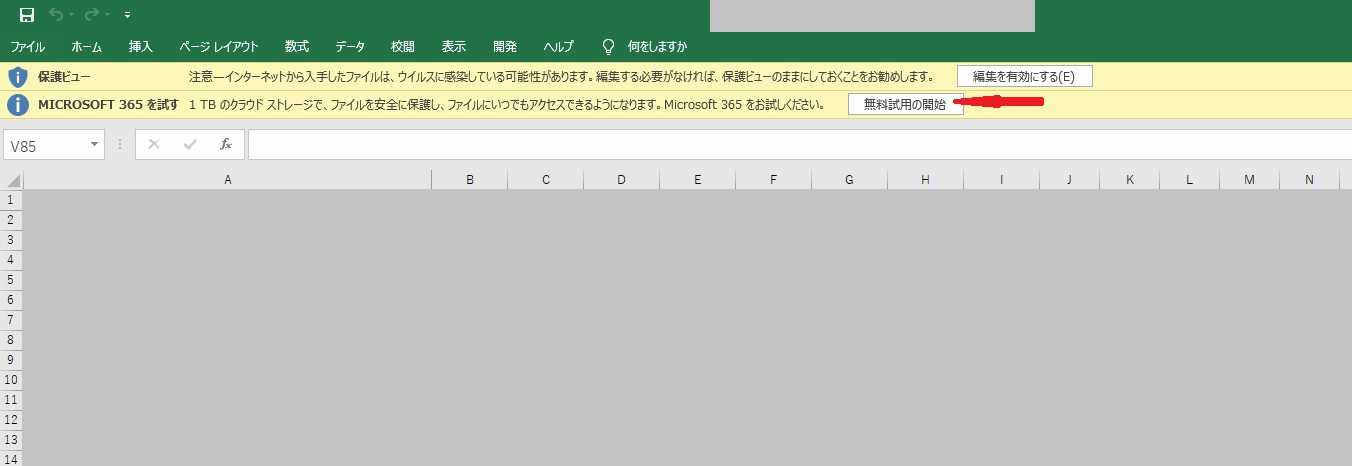Click 無料試用の開始 button
This screenshot has width=1352, height=466.
[905, 104]
